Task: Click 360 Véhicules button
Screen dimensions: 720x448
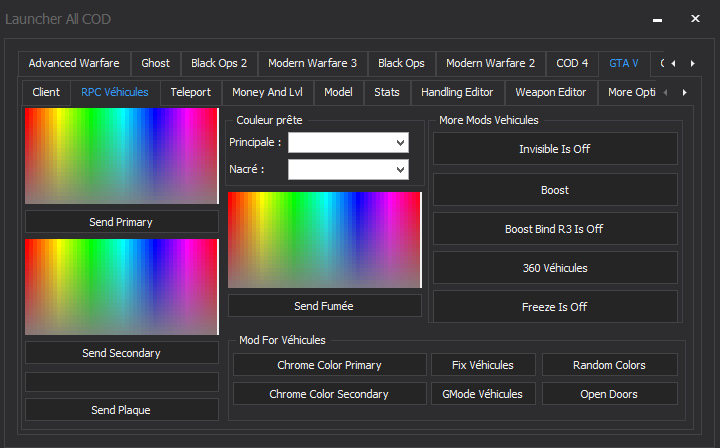Action: (555, 268)
